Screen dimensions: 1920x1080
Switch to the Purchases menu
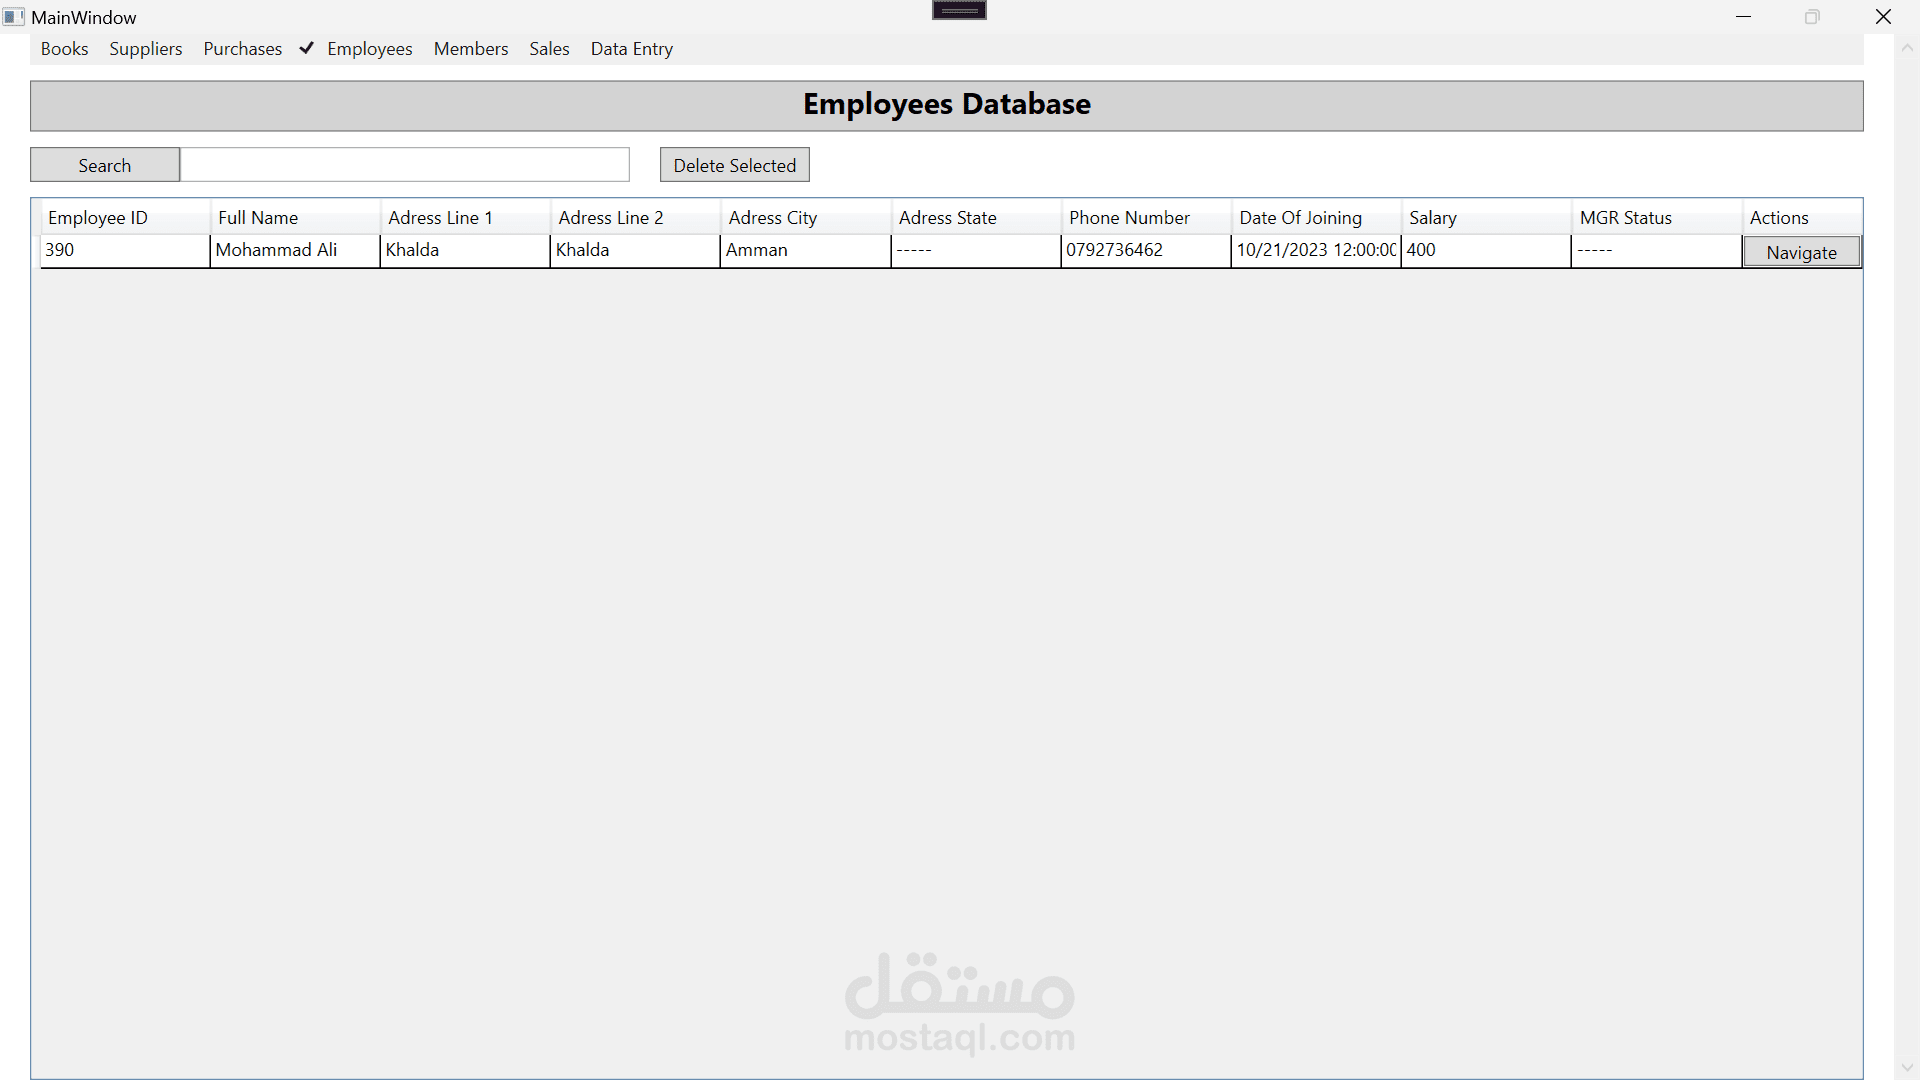(x=242, y=49)
